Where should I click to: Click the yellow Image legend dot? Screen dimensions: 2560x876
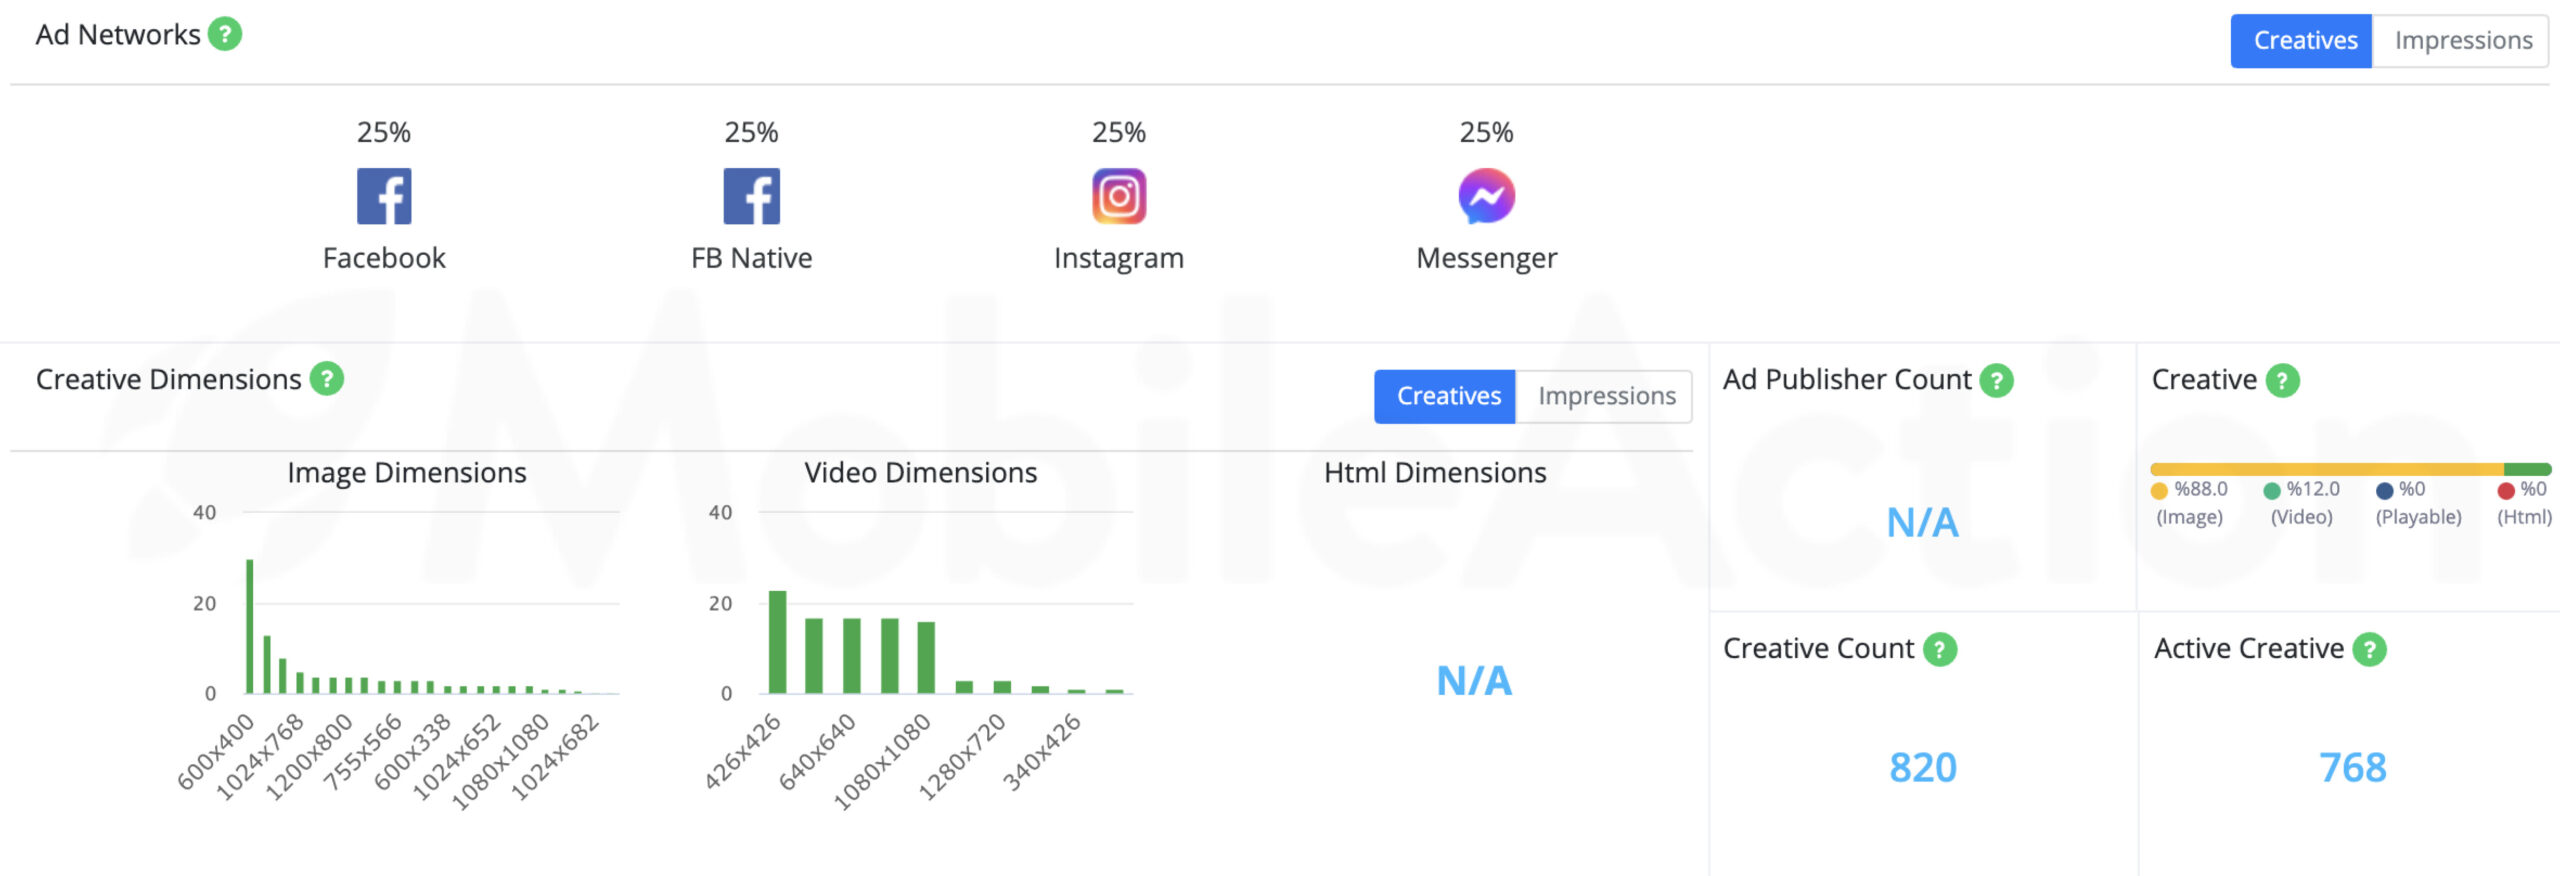point(2159,490)
